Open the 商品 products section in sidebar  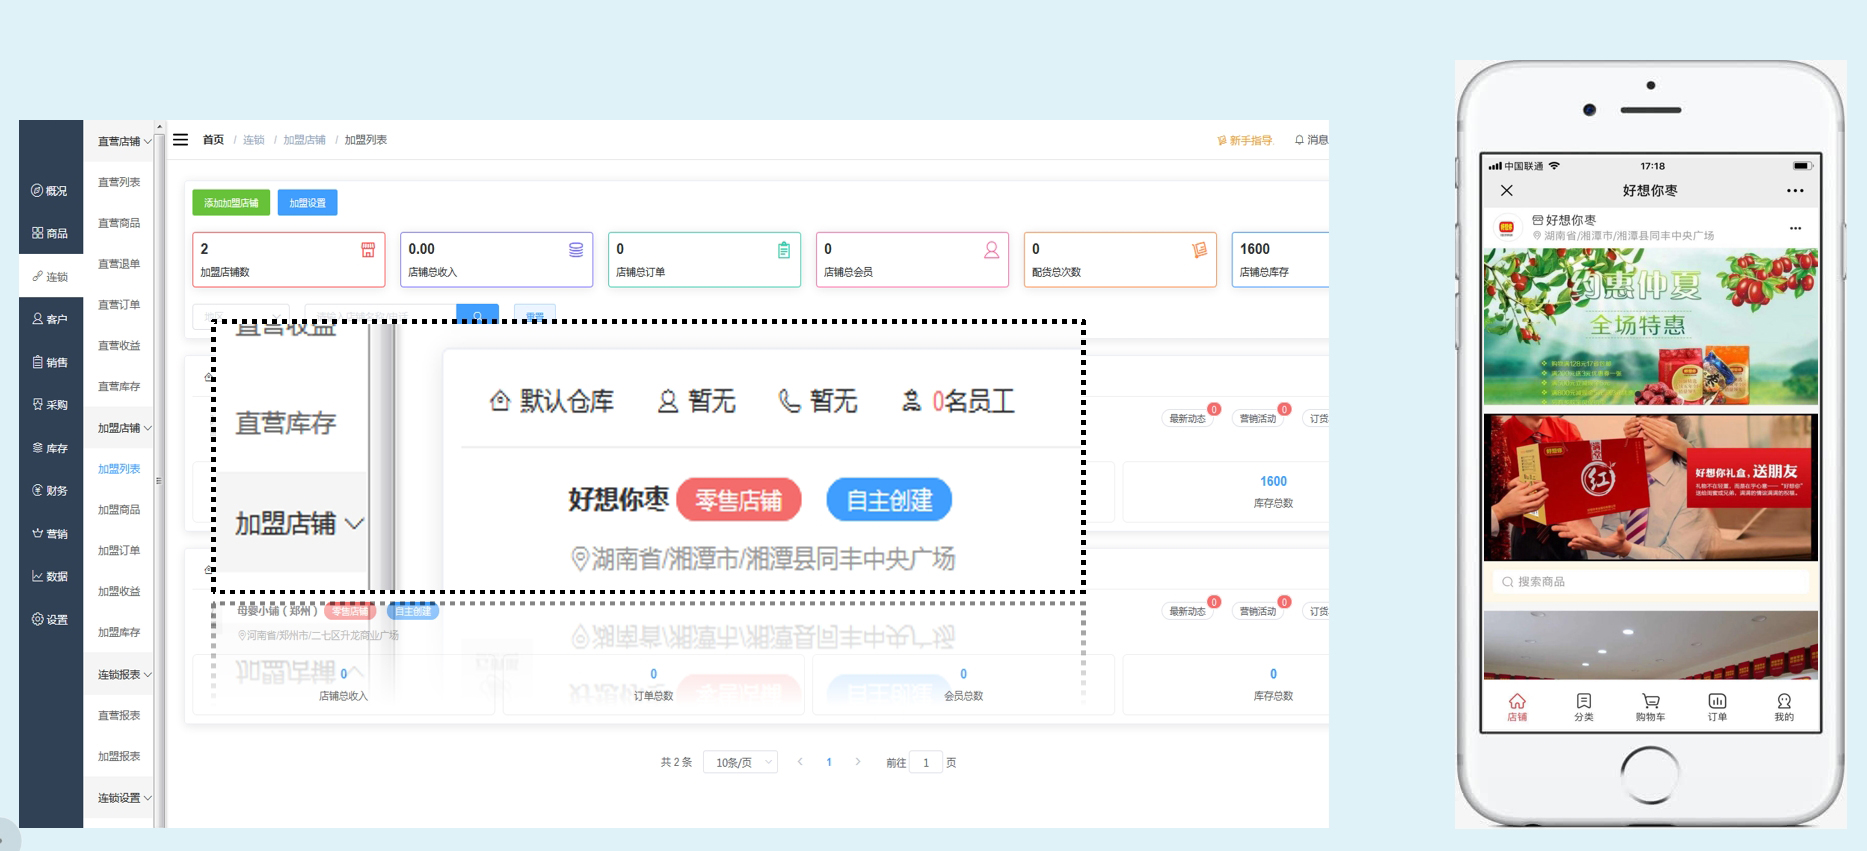50,233
